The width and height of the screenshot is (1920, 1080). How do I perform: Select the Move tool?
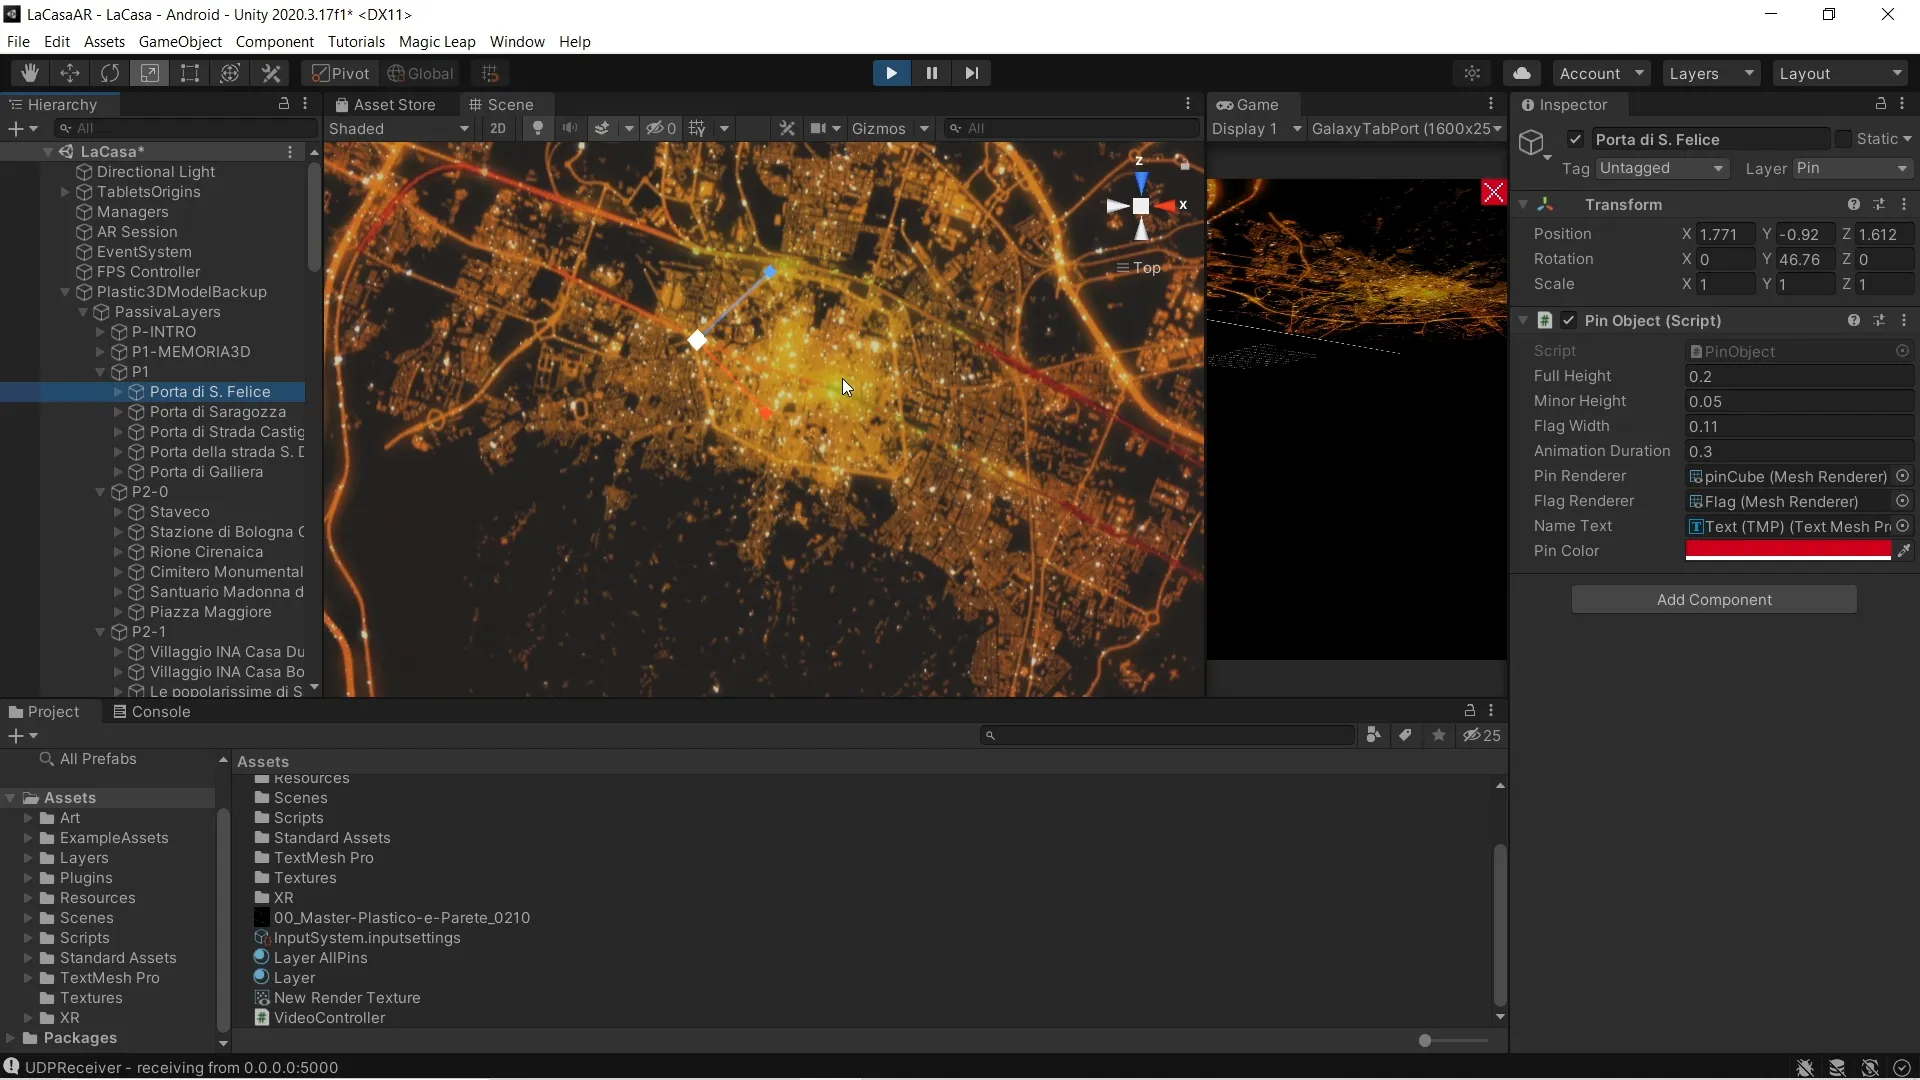[x=70, y=72]
